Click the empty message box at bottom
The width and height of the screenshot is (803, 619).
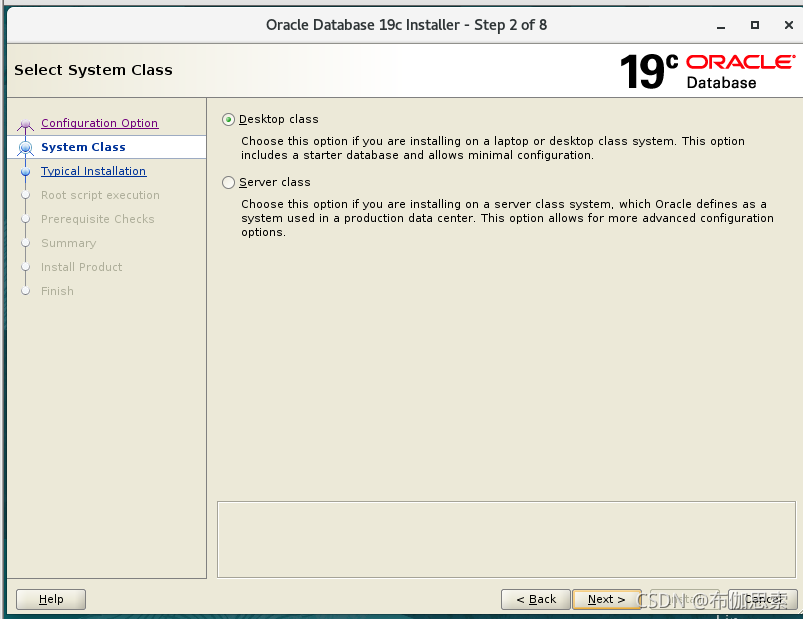click(506, 539)
